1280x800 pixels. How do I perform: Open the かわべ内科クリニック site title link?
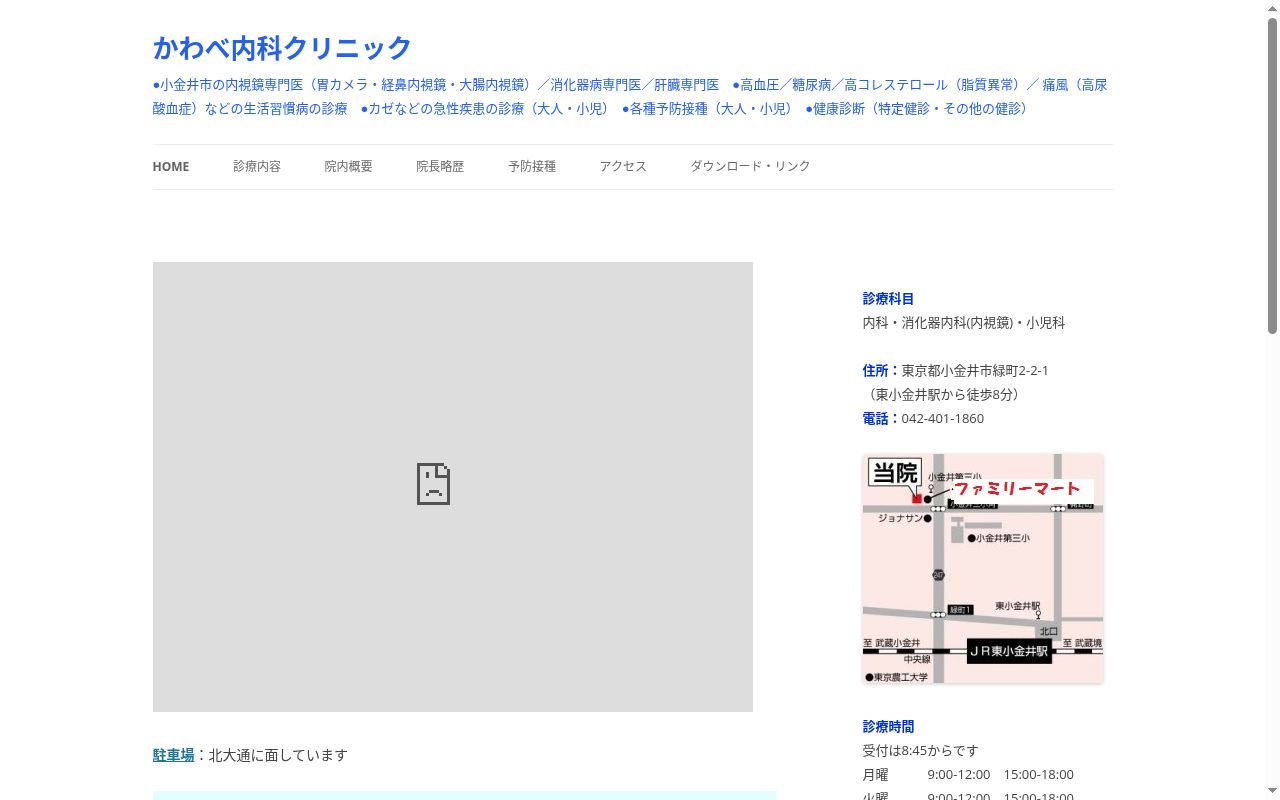[282, 48]
